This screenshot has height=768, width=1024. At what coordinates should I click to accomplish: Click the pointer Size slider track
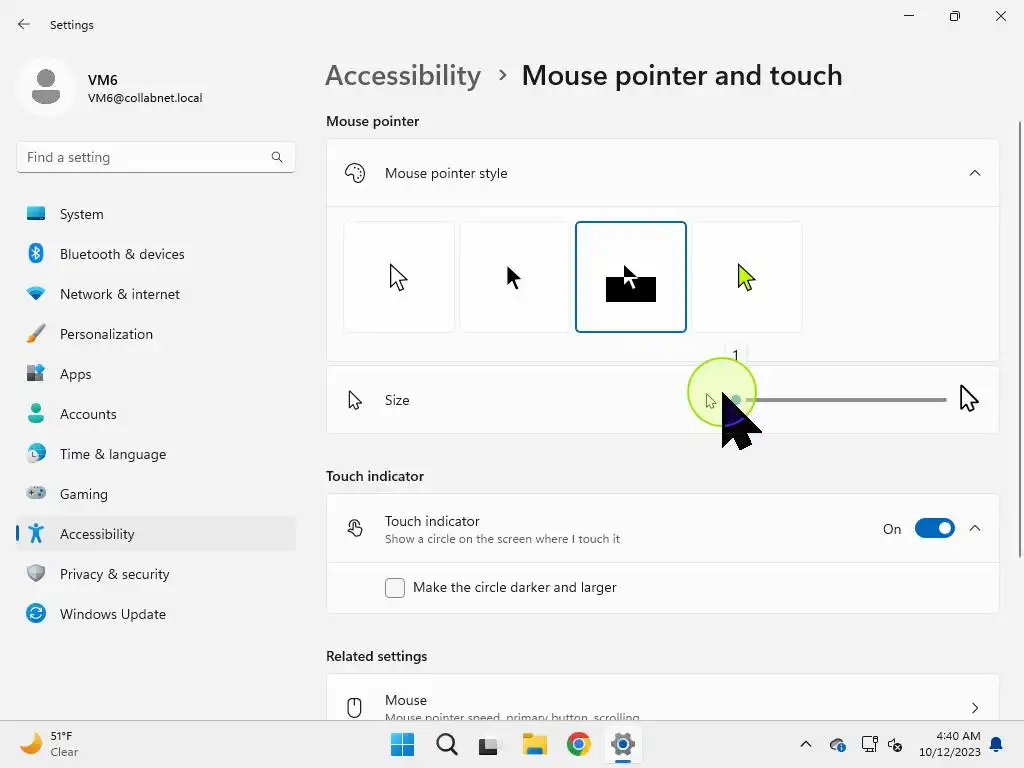point(841,400)
